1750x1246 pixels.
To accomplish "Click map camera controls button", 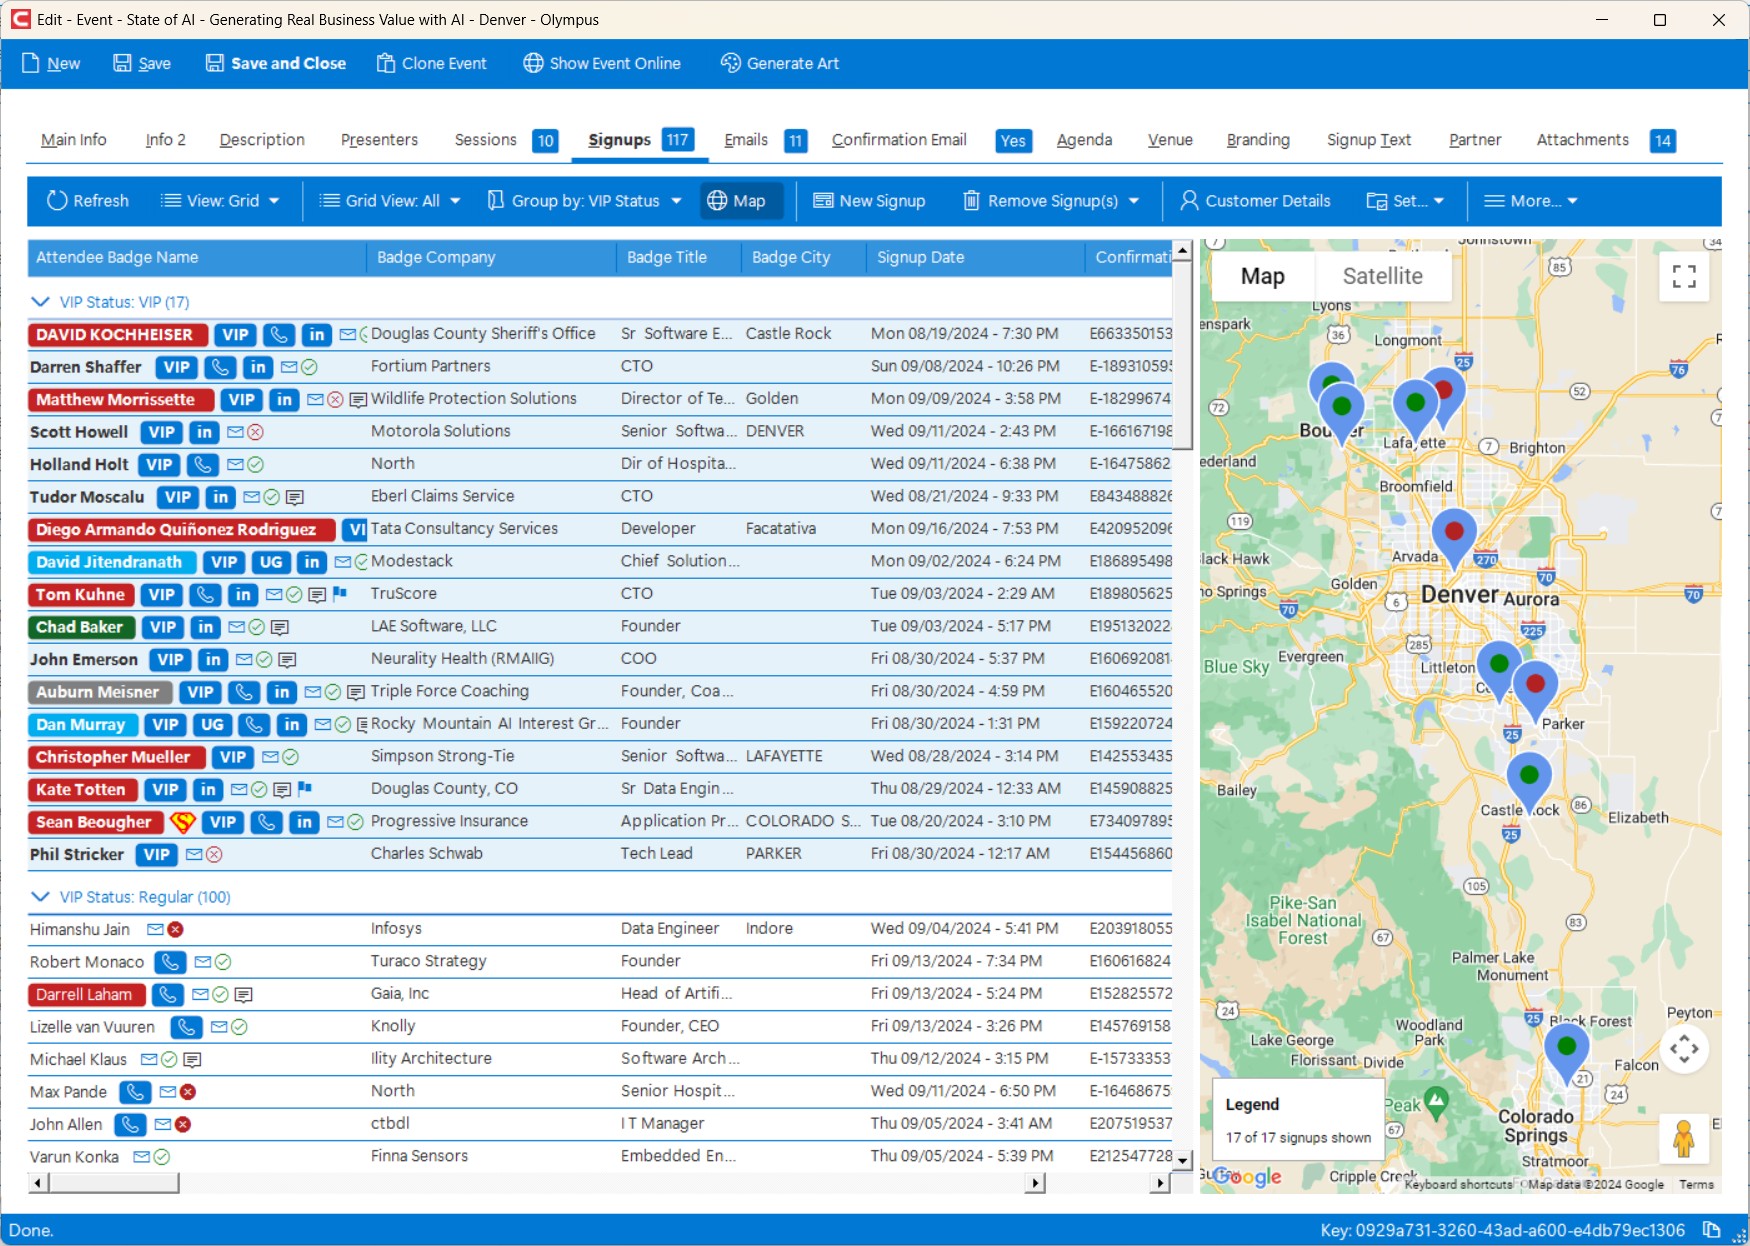I will click(1684, 1048).
